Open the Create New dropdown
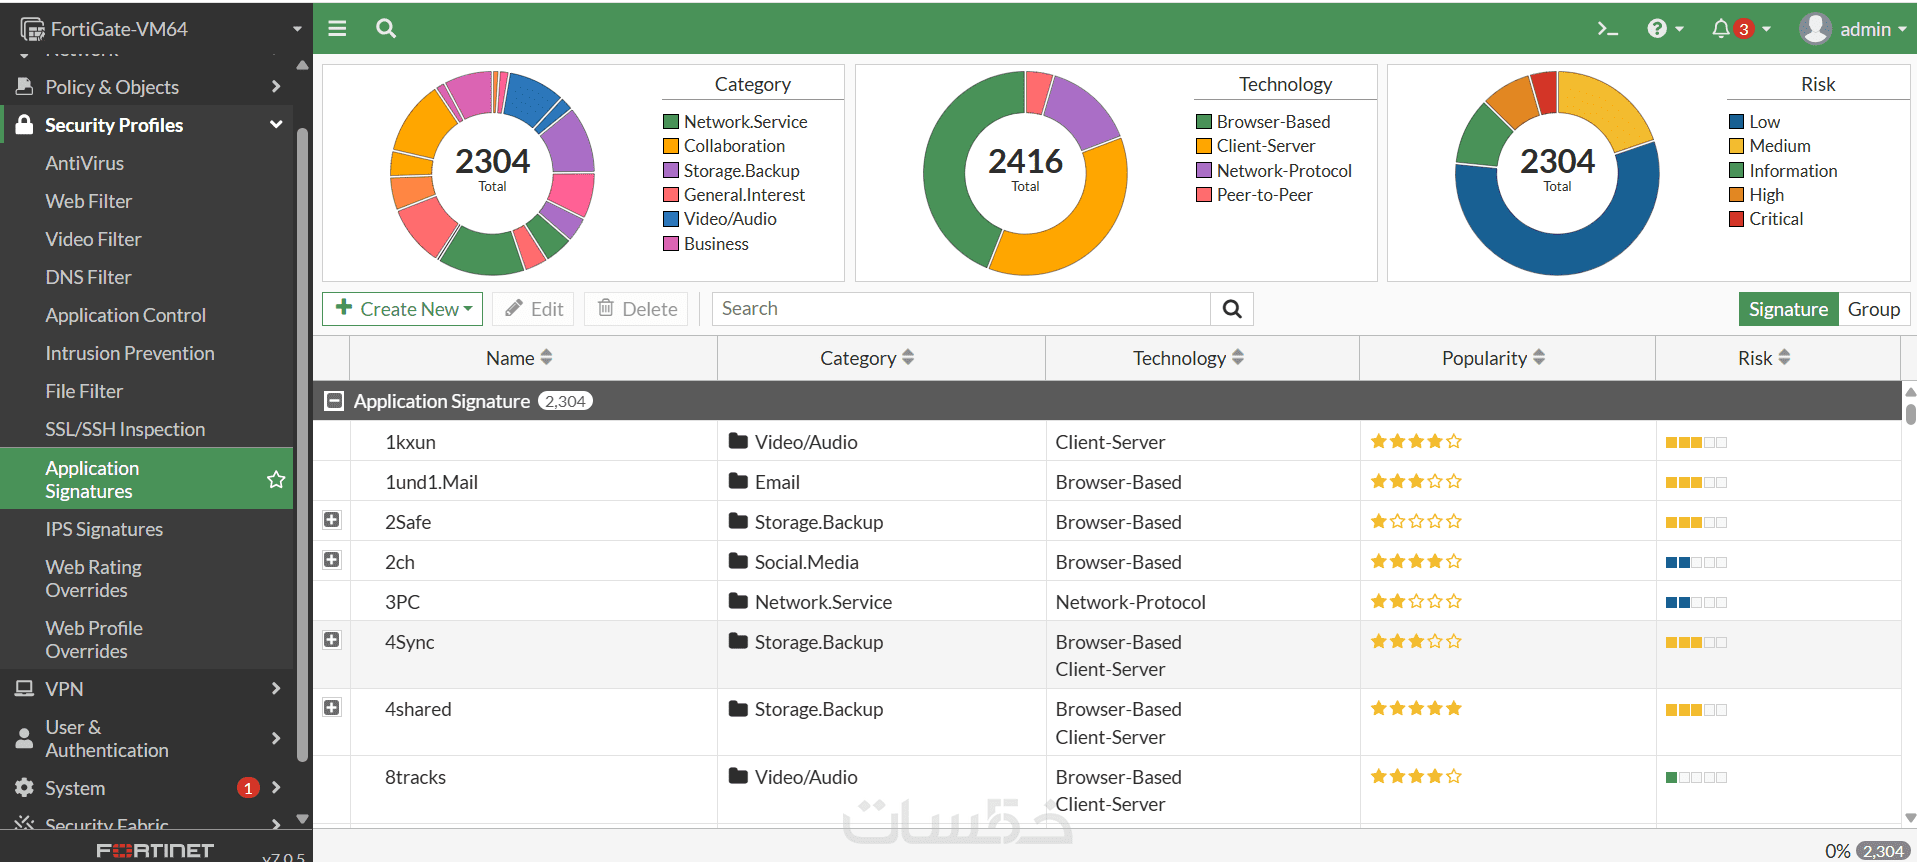Screen dimensions: 1917x862 point(402,309)
